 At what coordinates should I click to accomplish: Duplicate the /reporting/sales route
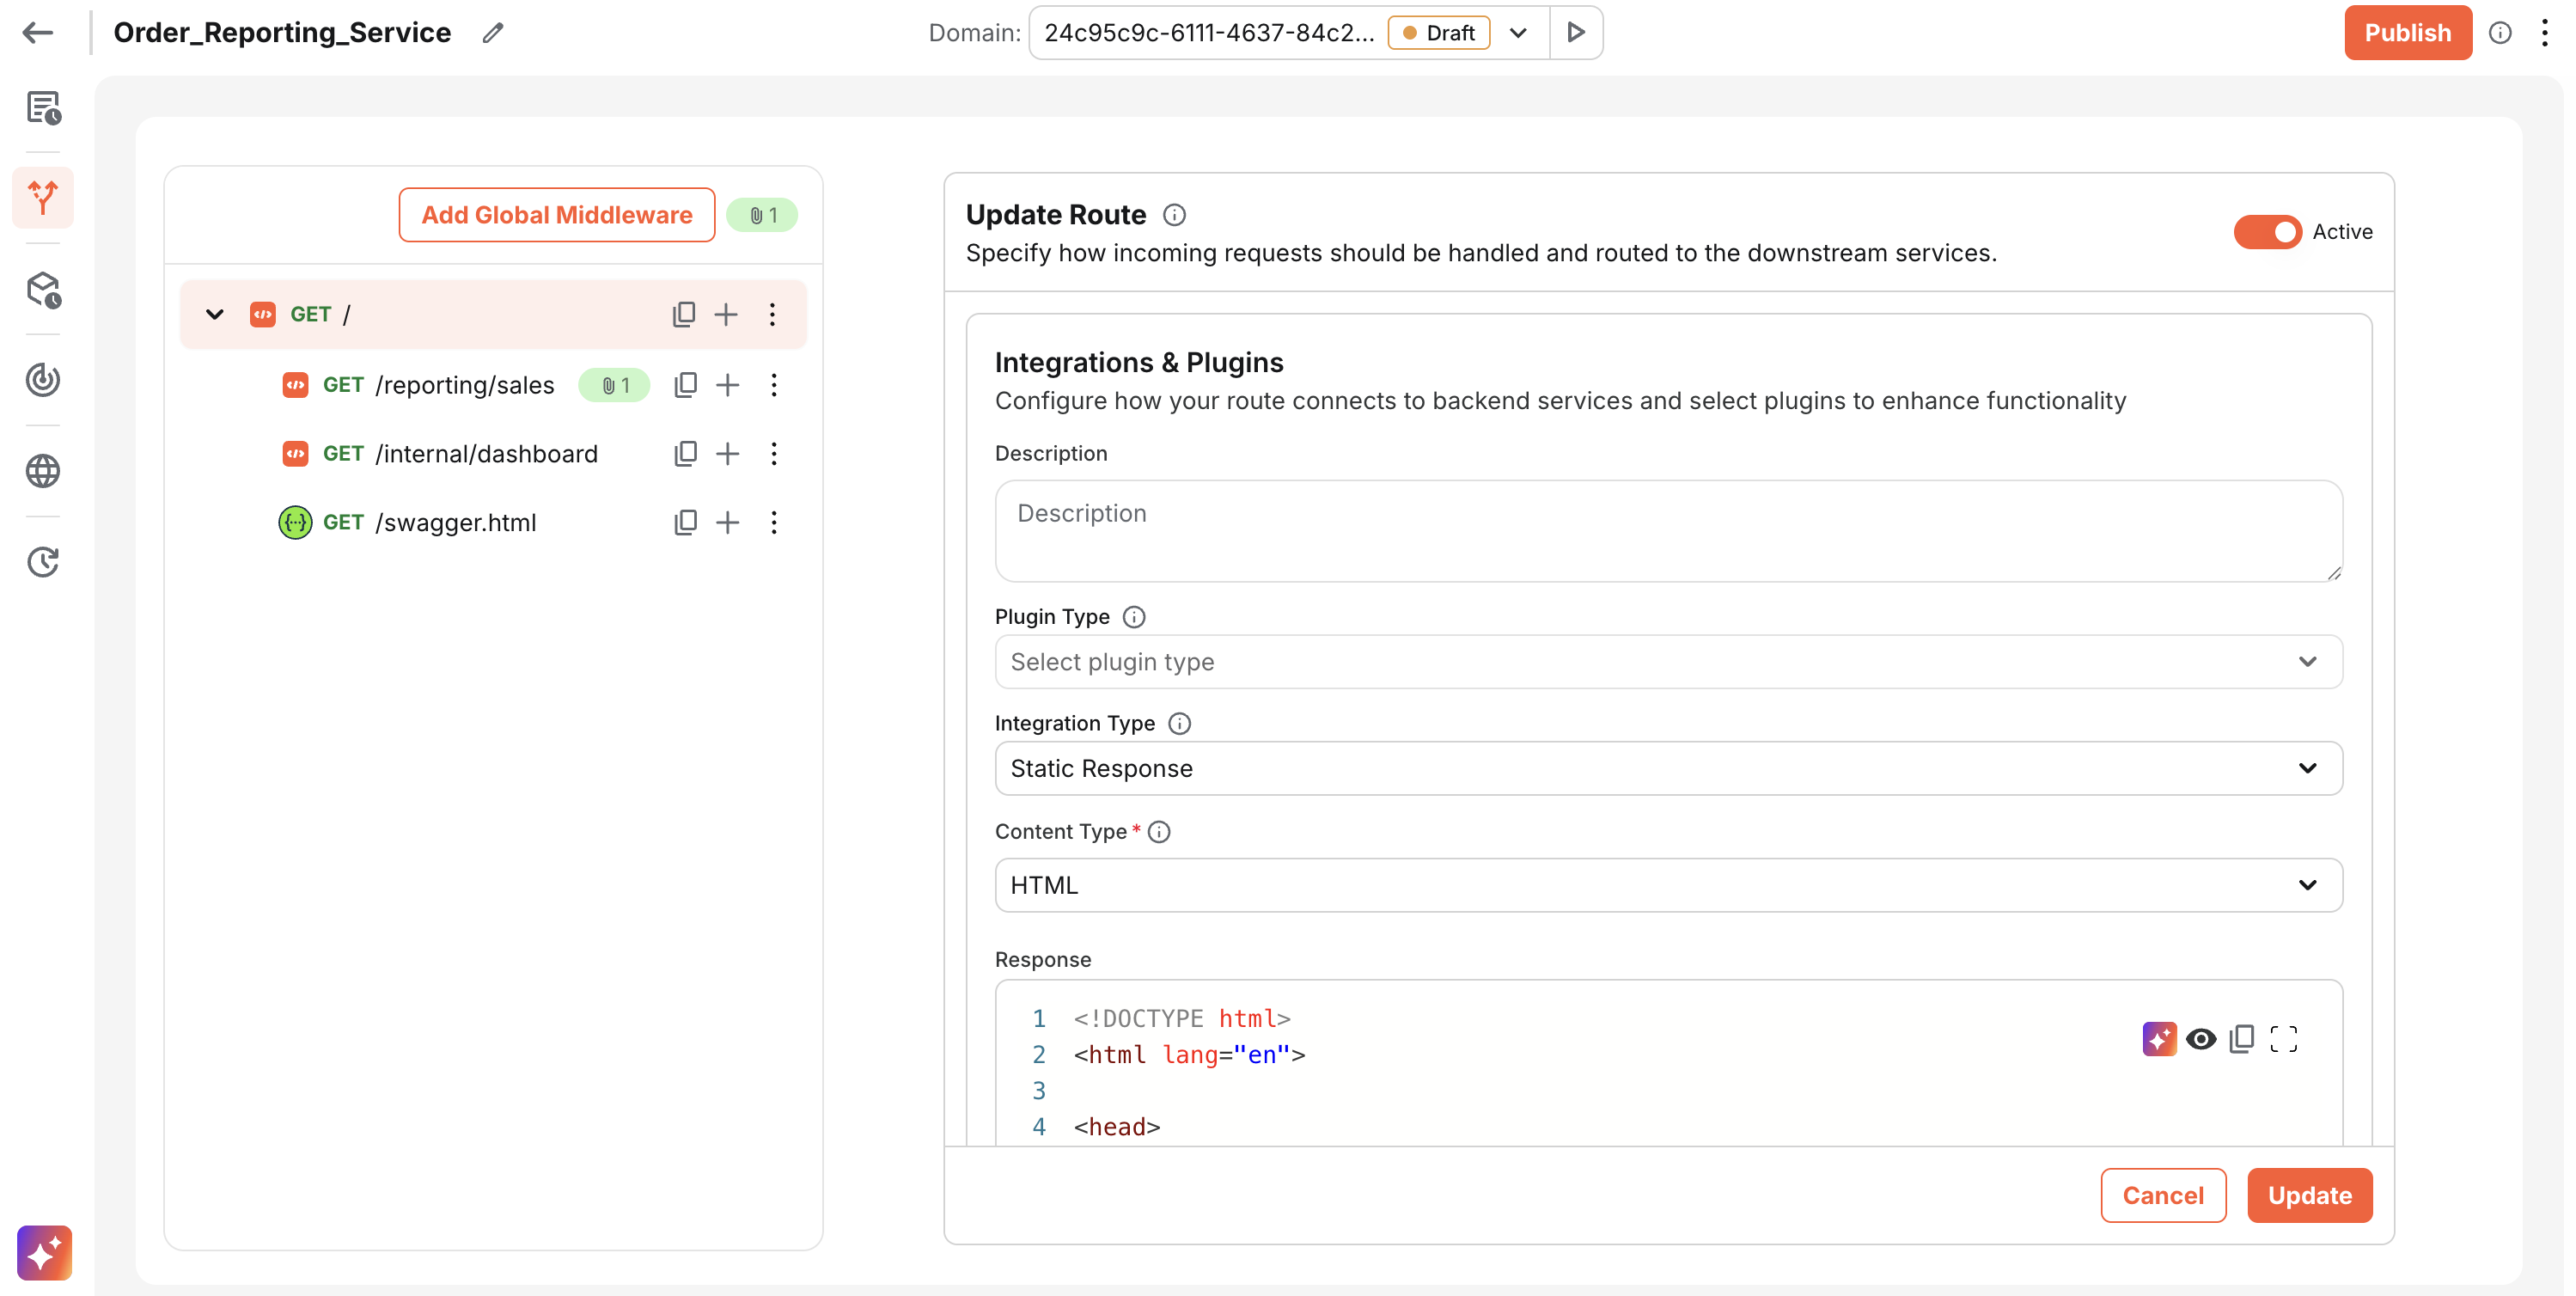pyautogui.click(x=685, y=385)
